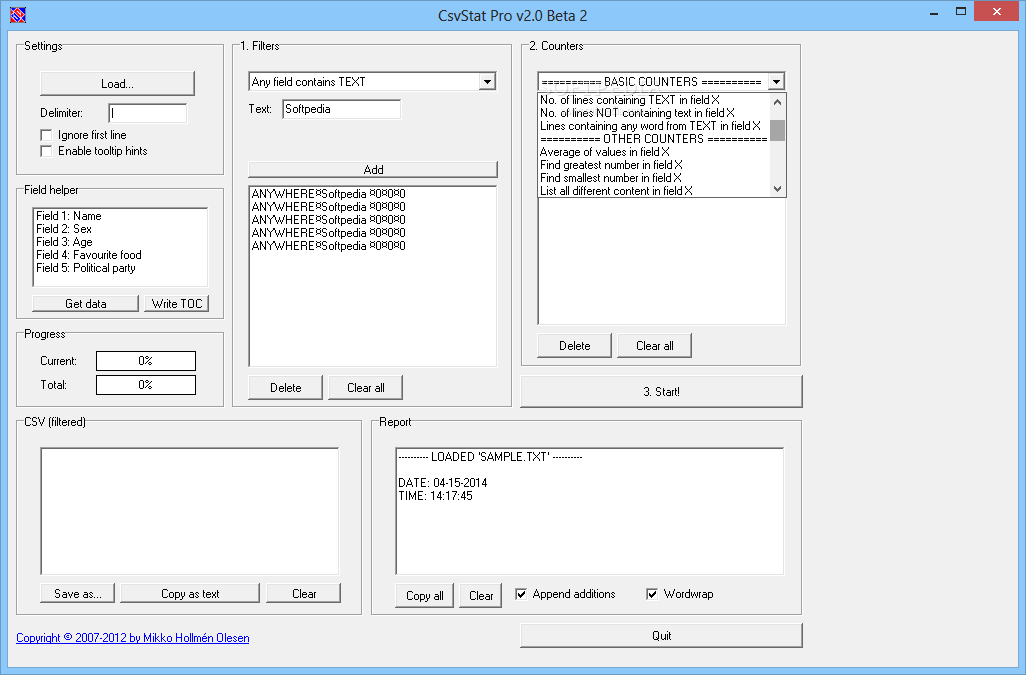Click the Quit button

click(661, 636)
